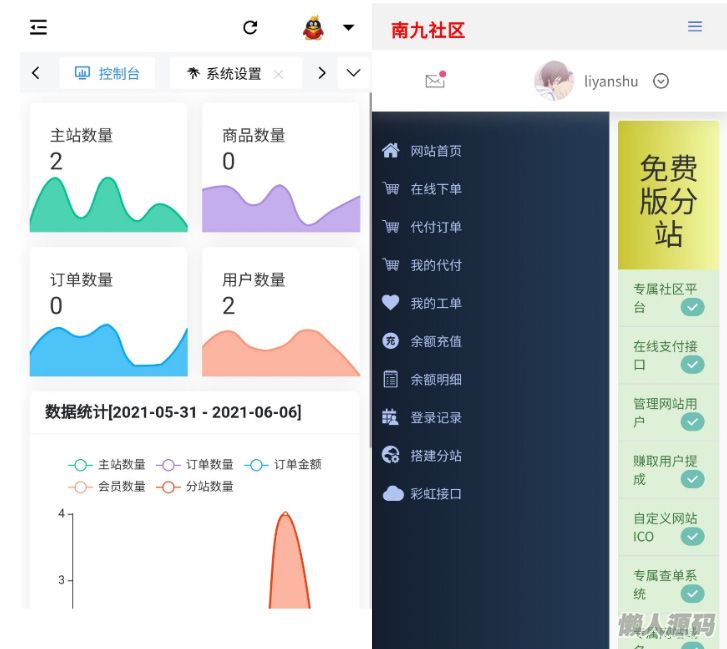Image resolution: width=727 pixels, height=649 pixels.
Task: Click the ledger icon beside 余额明细
Action: 390,379
